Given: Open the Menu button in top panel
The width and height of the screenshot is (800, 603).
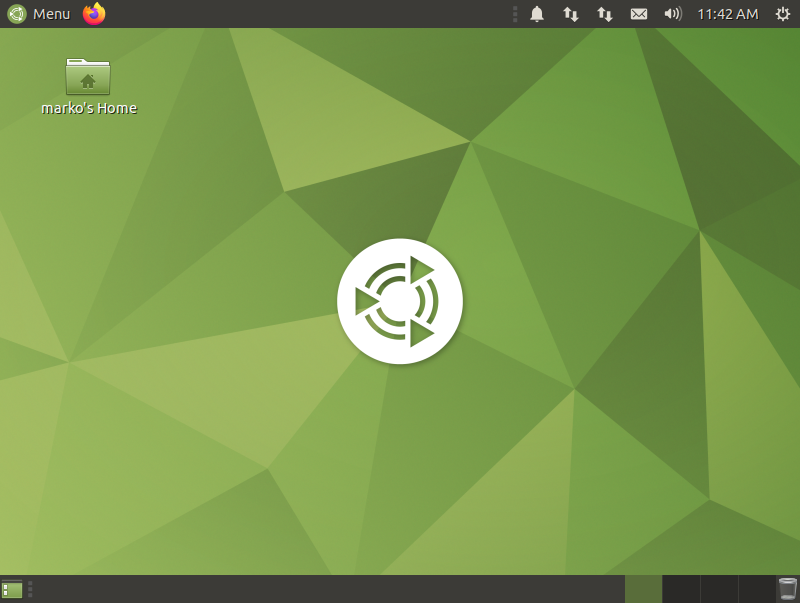Looking at the screenshot, I should [x=39, y=14].
